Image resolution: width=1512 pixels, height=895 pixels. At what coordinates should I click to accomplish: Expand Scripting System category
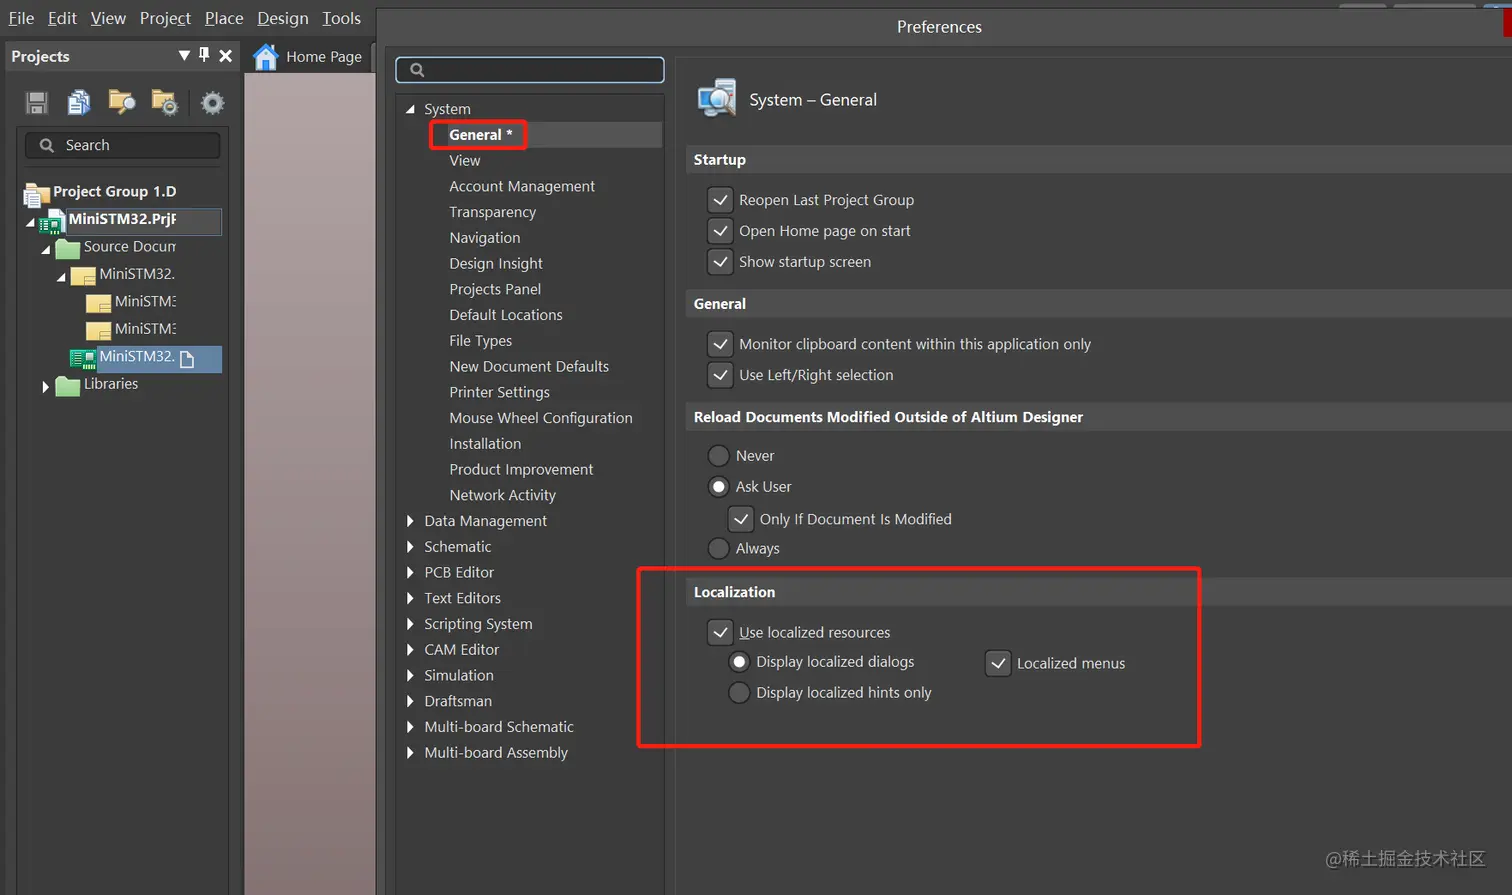click(x=410, y=624)
